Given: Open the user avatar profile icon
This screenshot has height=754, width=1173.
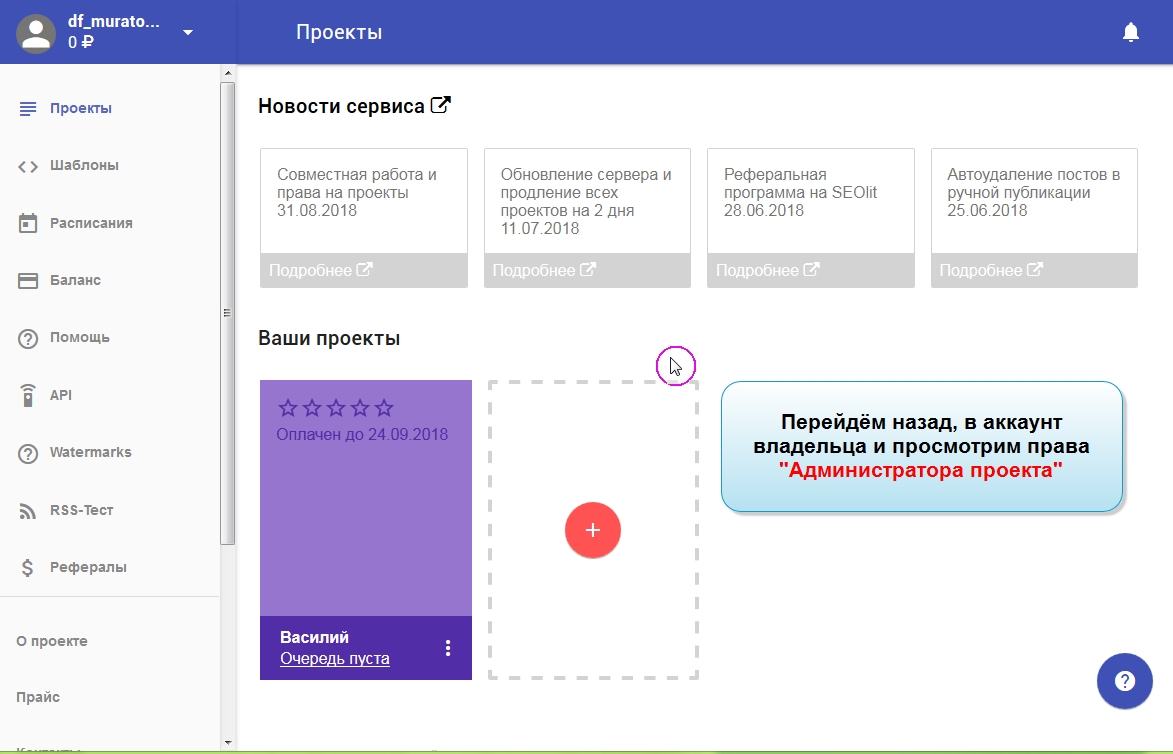Looking at the screenshot, I should 37,33.
